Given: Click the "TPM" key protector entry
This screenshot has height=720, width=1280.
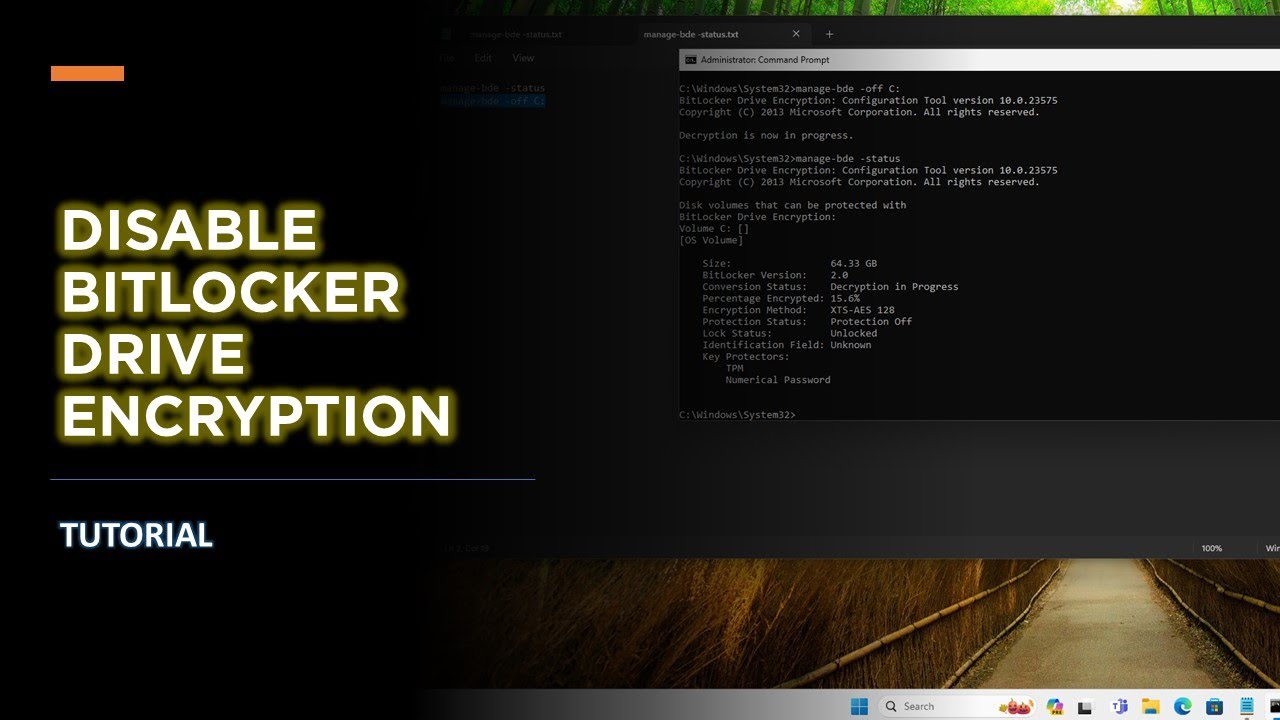Looking at the screenshot, I should point(734,368).
